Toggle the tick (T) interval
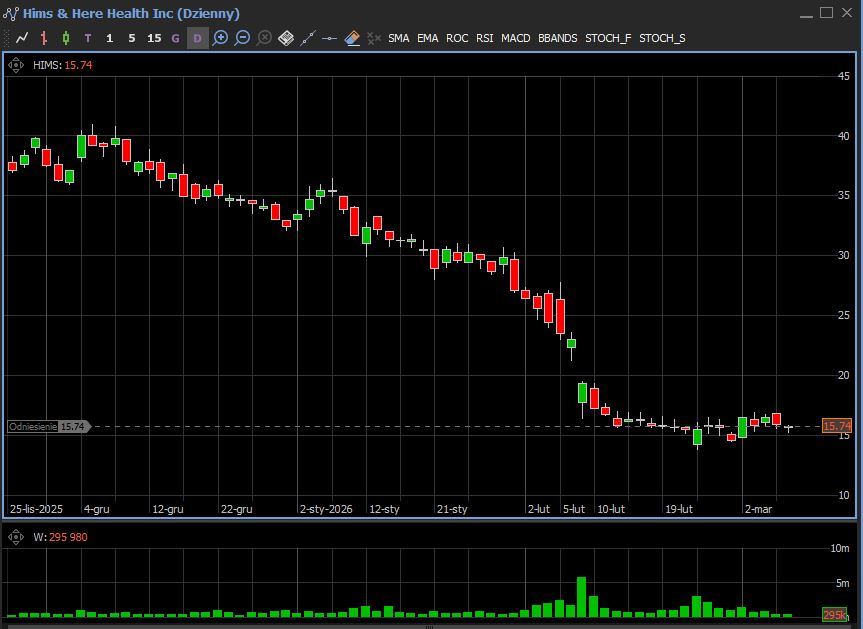 coord(88,38)
